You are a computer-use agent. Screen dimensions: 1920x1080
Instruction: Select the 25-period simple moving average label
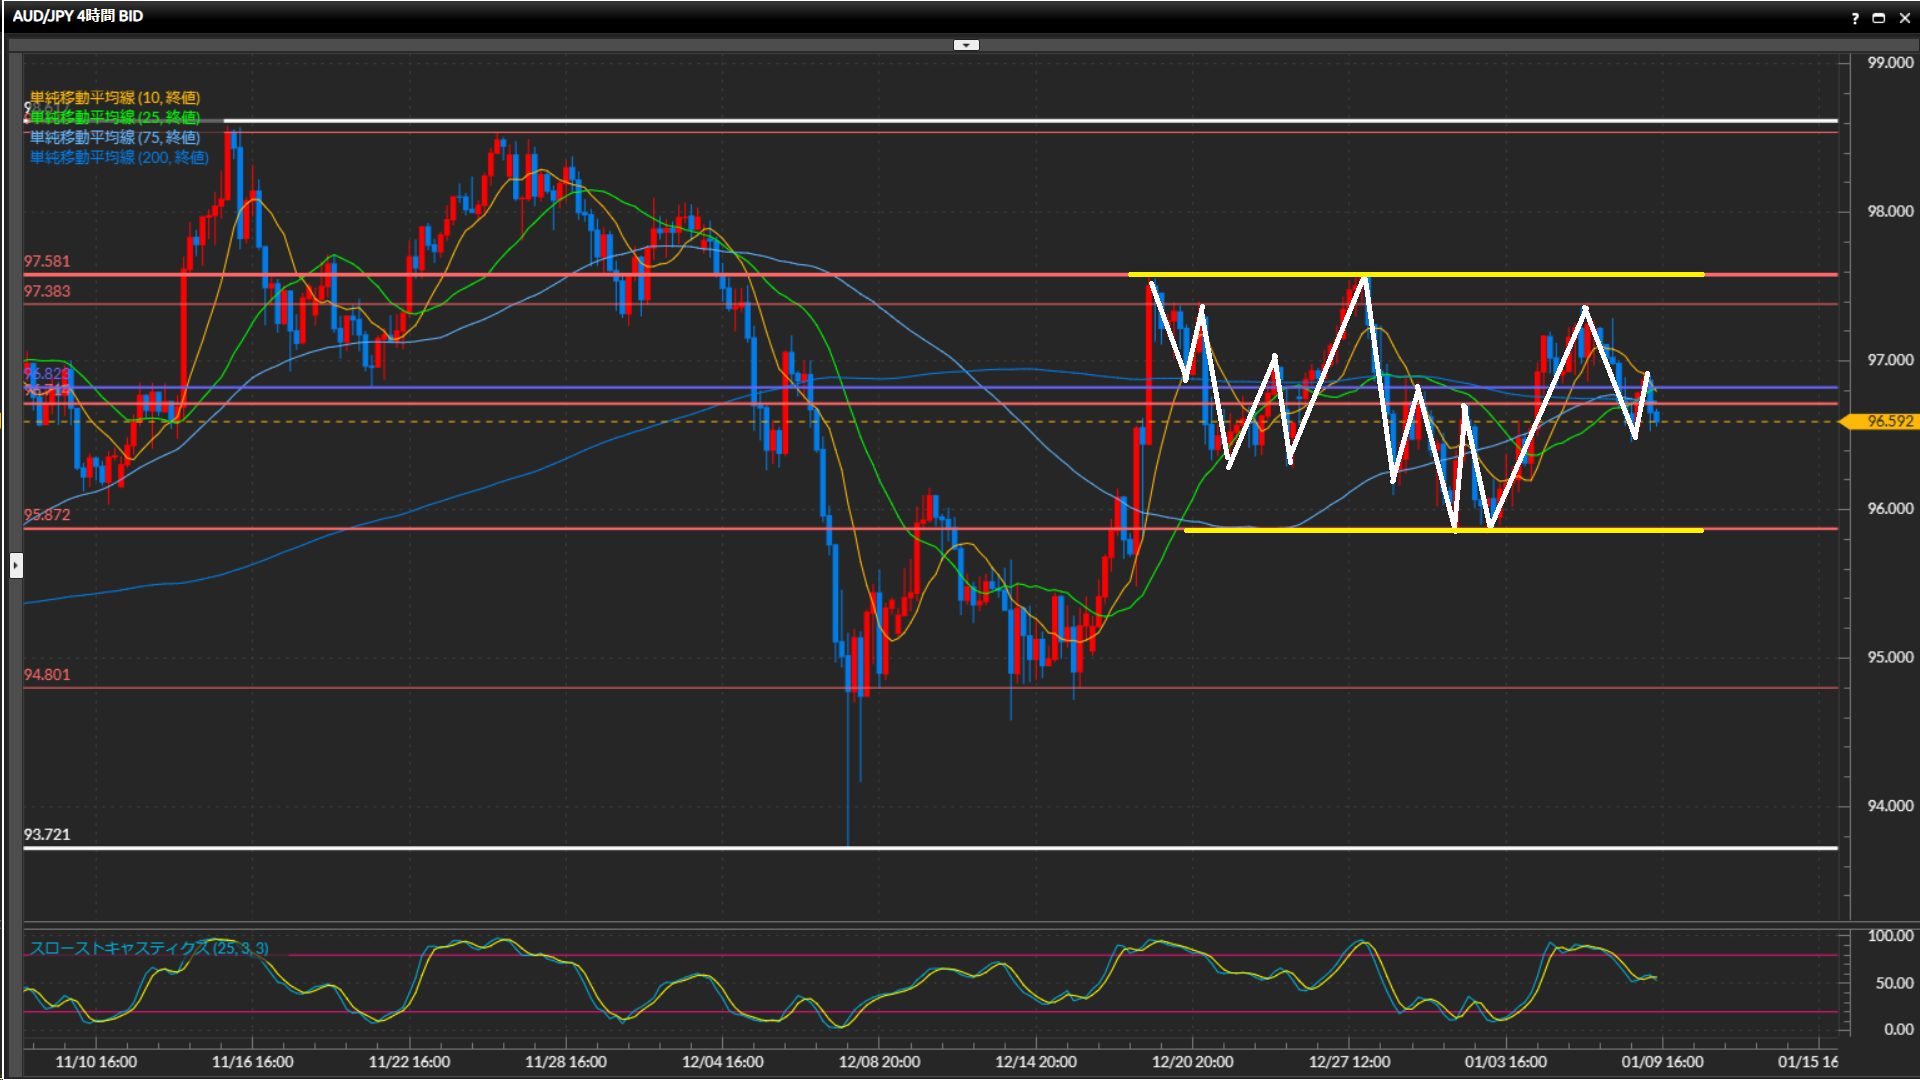(x=114, y=117)
